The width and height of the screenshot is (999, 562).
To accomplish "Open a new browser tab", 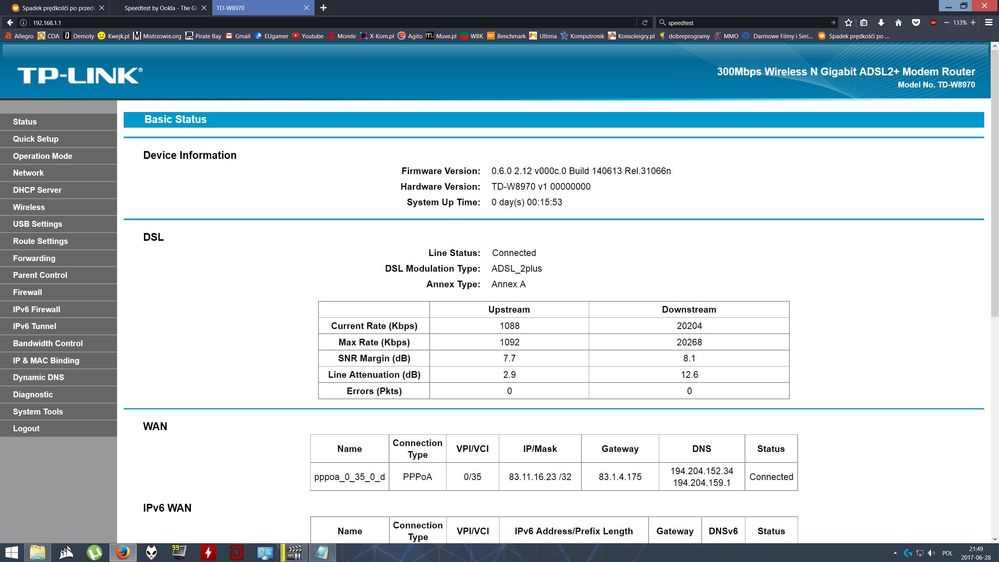I will tap(323, 7).
